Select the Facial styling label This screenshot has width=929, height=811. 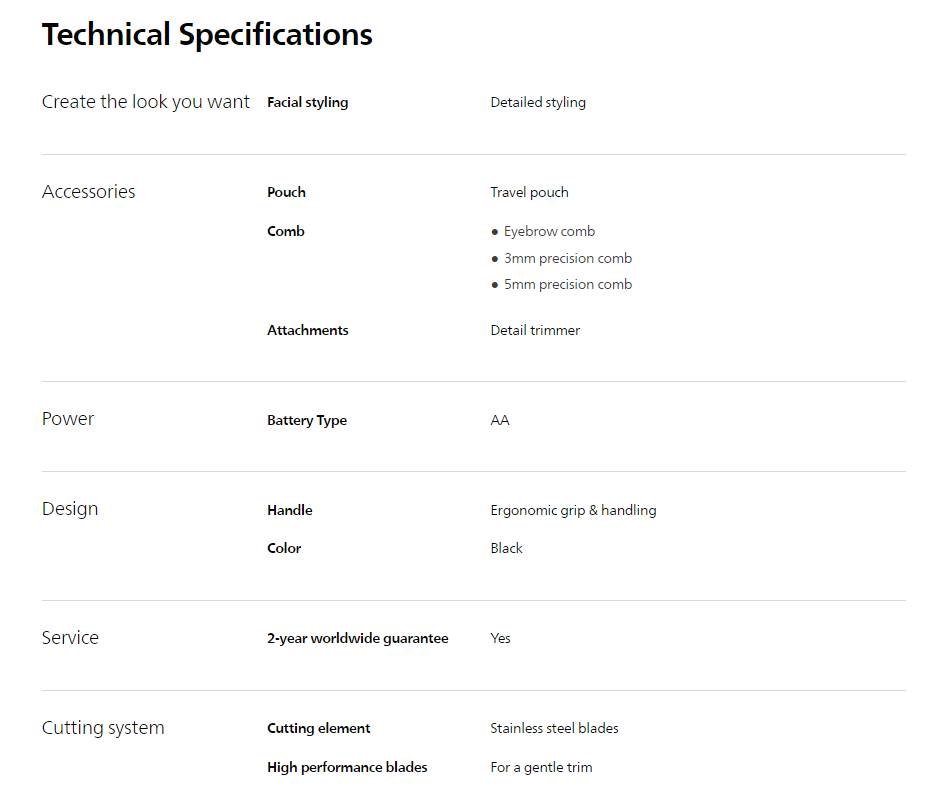308,102
